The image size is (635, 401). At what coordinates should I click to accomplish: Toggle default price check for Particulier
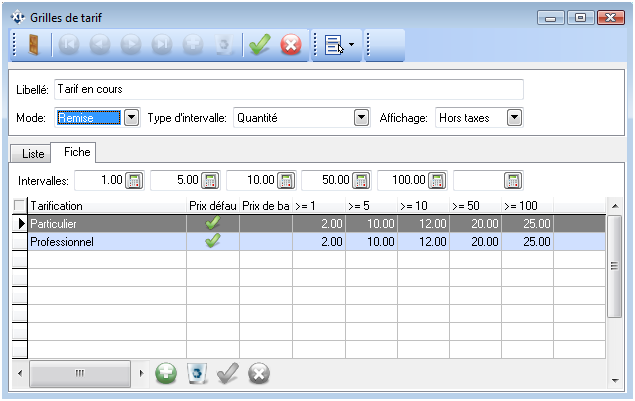click(x=212, y=223)
